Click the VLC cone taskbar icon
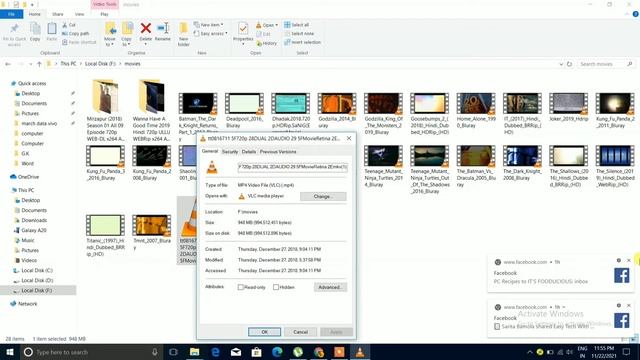Screen dimensions: 640x360 pyautogui.click(x=360, y=352)
